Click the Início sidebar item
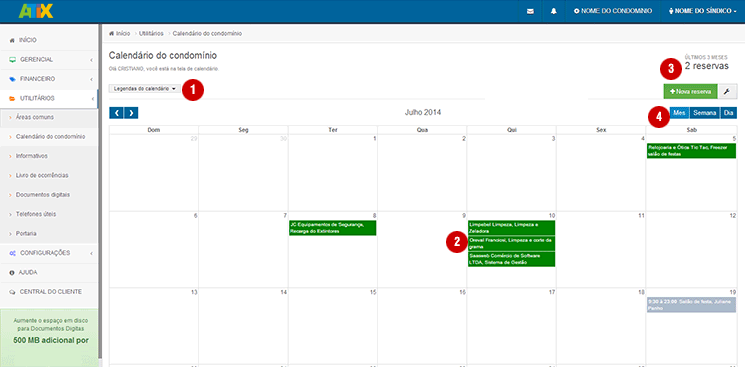The width and height of the screenshot is (745, 367). [x=48, y=40]
